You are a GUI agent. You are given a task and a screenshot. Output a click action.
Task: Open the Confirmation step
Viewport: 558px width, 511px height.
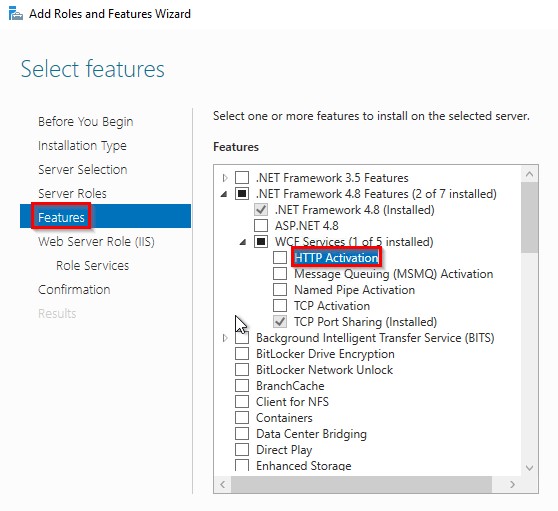click(74, 290)
